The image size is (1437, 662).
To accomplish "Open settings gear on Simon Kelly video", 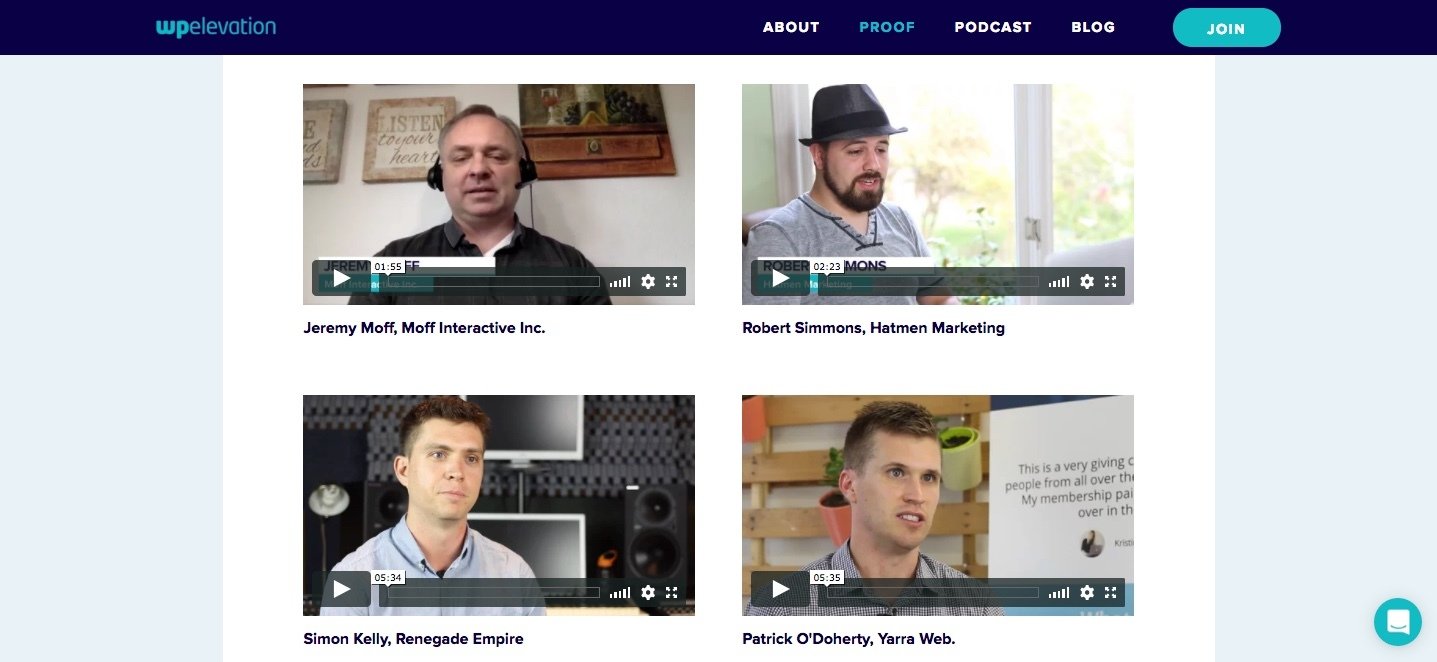I will 648,593.
